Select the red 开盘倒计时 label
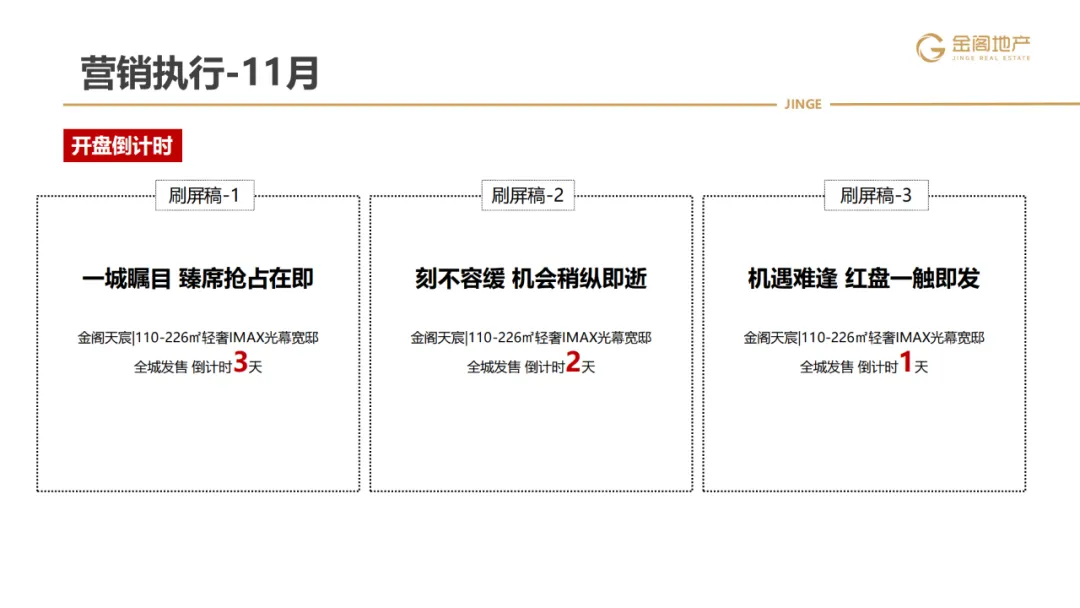Image resolution: width=1080 pixels, height=608 pixels. [x=123, y=145]
